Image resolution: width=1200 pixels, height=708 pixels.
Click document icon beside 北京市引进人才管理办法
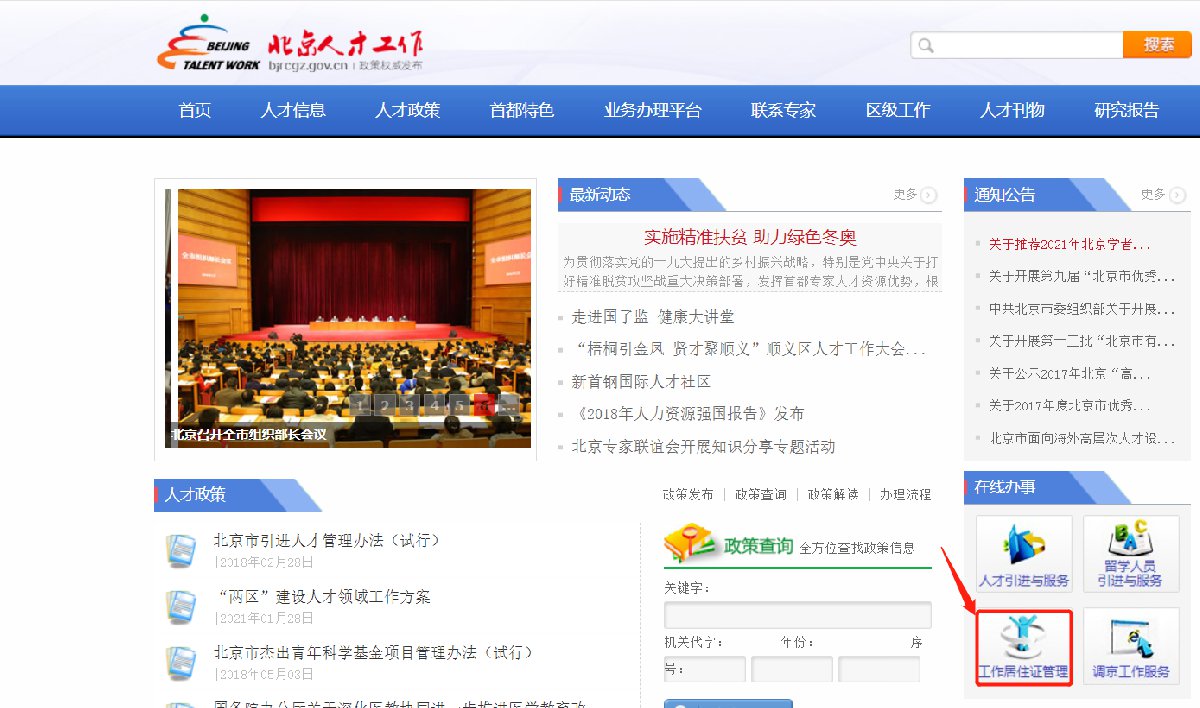point(181,549)
